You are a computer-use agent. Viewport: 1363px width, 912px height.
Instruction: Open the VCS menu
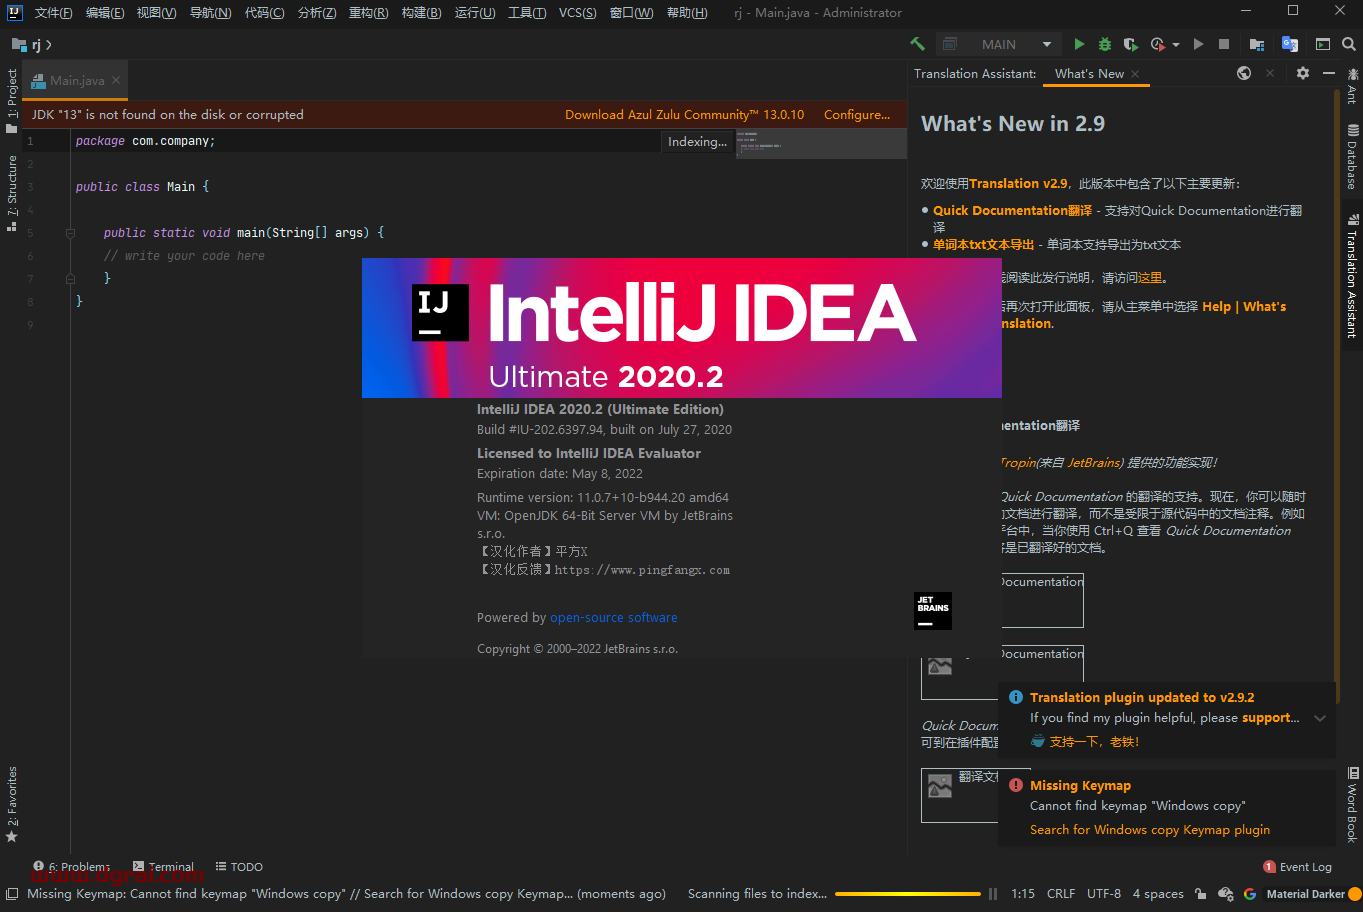tap(578, 13)
